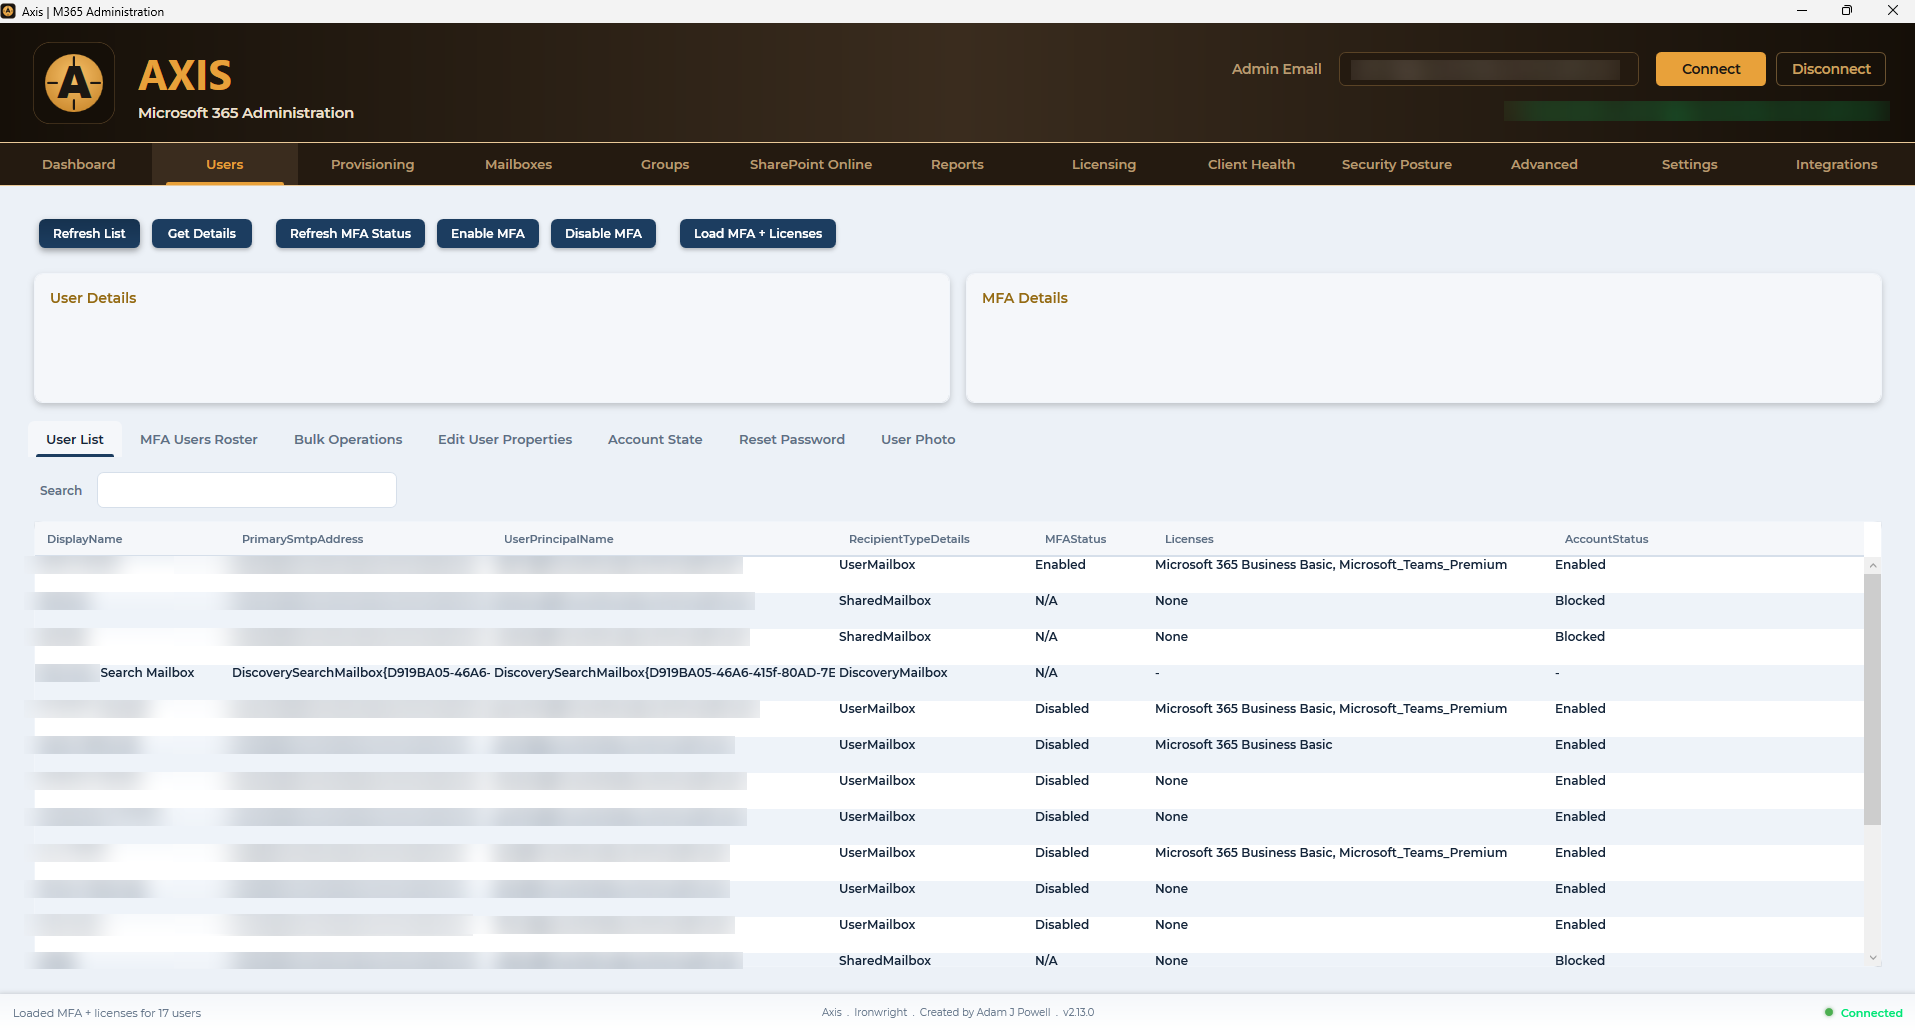Screen dimensions: 1915x1032
Task: Click scroll-down arrow of user list
Action: (1872, 958)
